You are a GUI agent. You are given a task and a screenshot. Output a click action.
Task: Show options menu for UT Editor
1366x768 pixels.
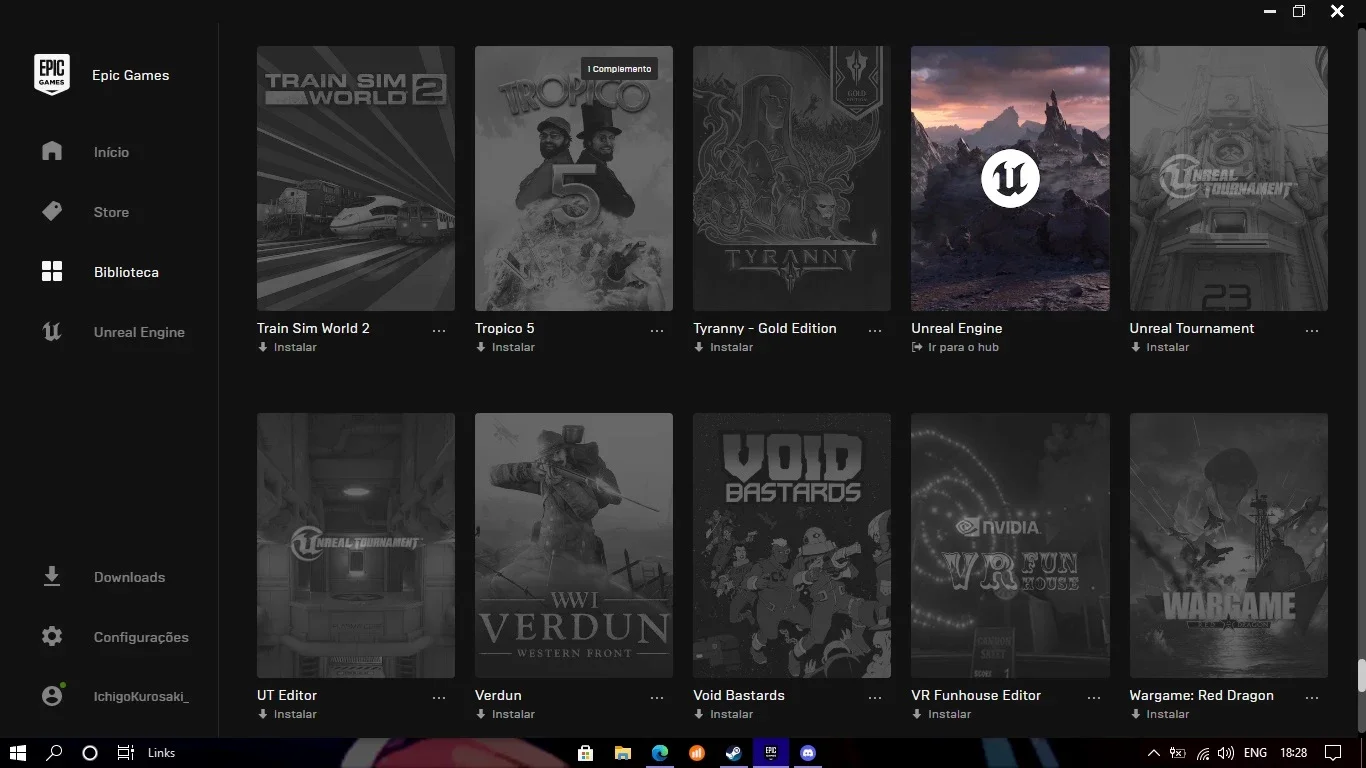pyautogui.click(x=439, y=697)
